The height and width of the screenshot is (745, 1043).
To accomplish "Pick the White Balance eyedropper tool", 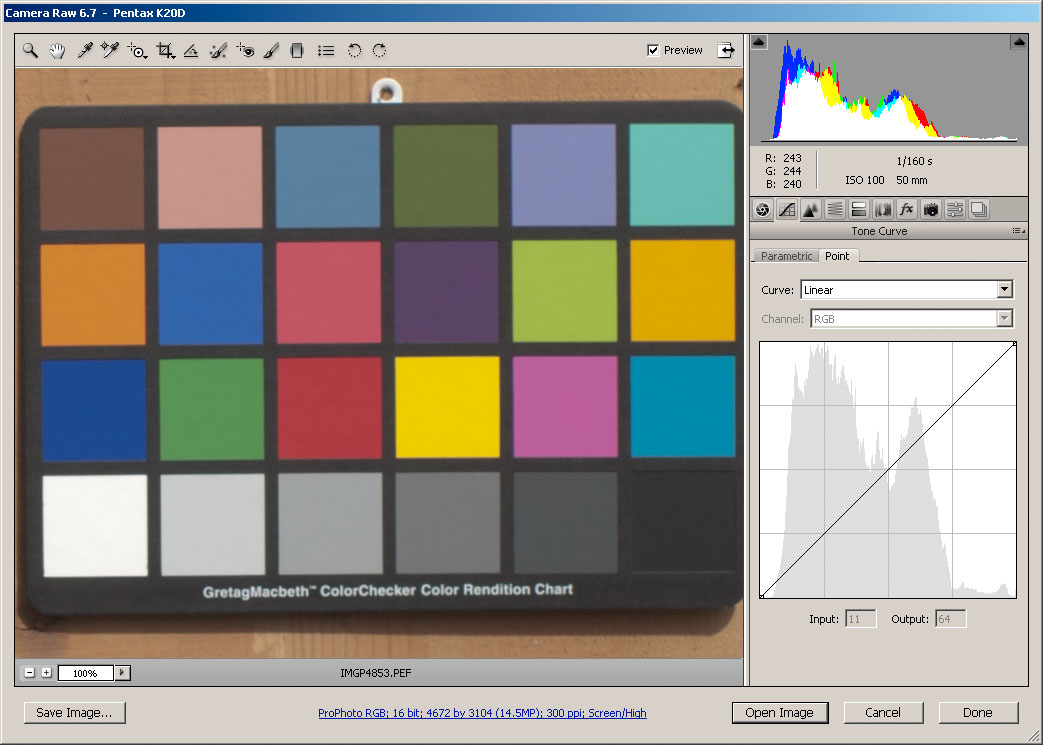I will 84,51.
